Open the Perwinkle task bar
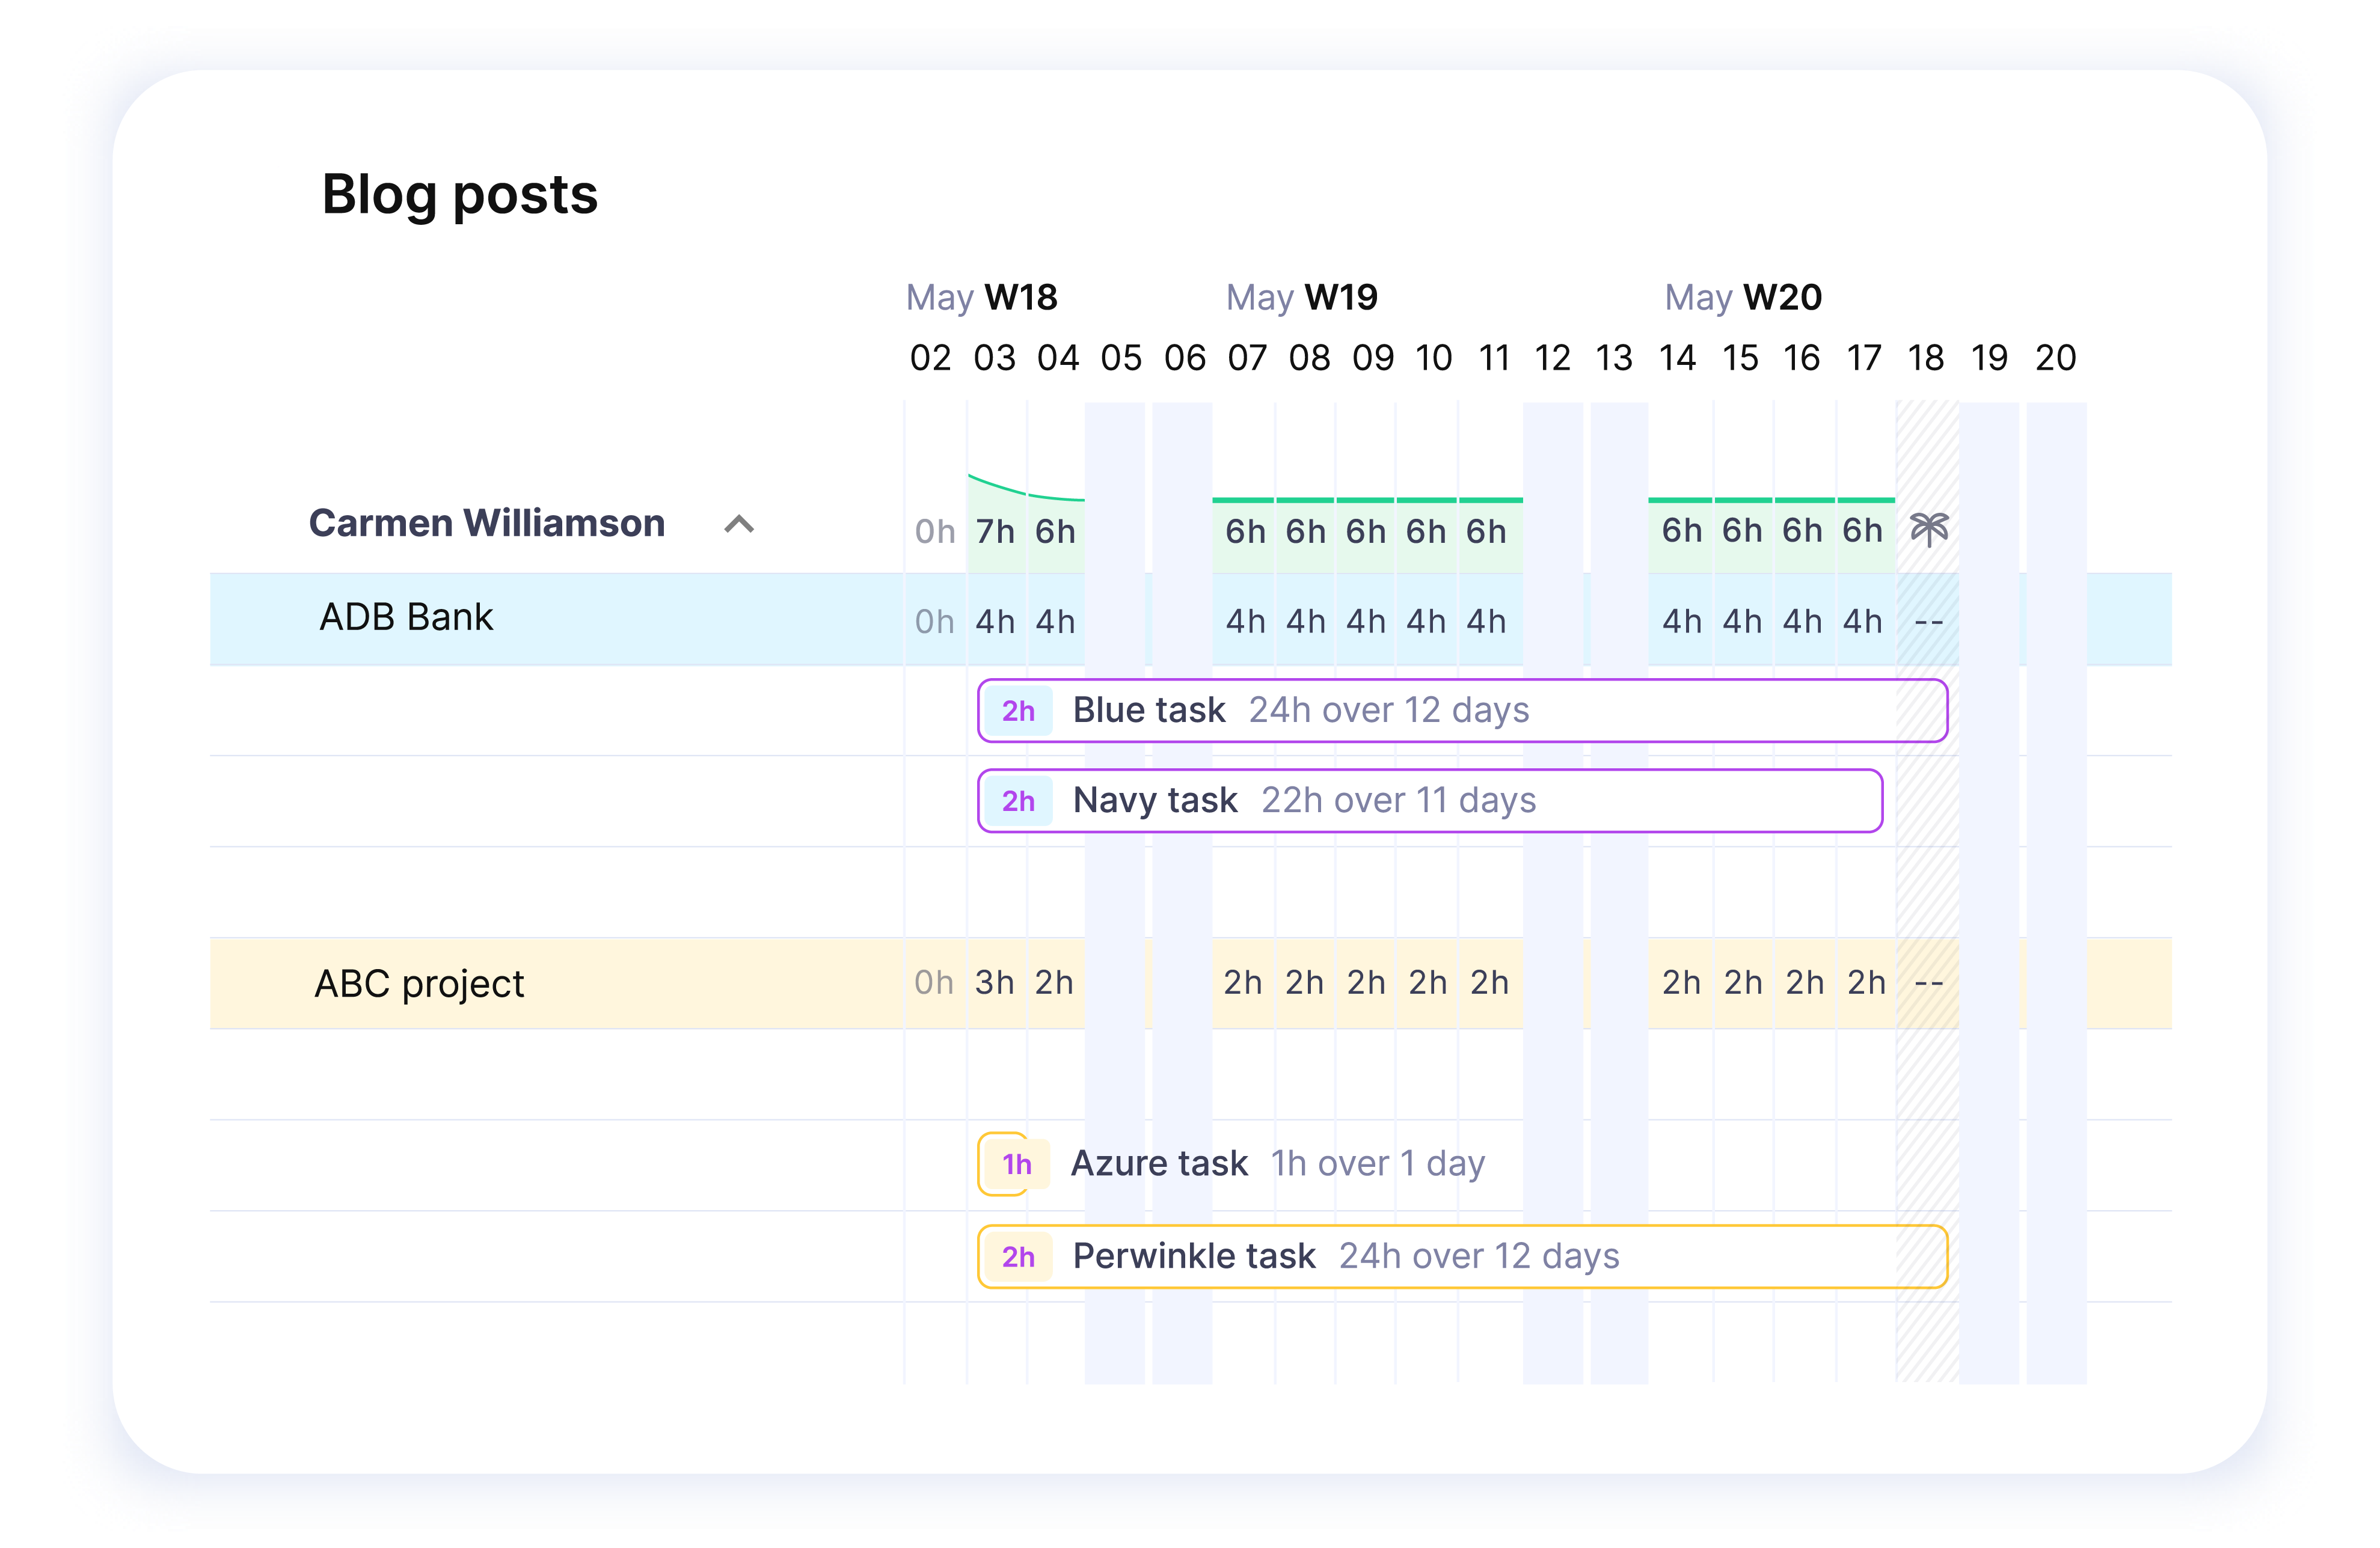The image size is (2380, 1548). (1462, 1256)
